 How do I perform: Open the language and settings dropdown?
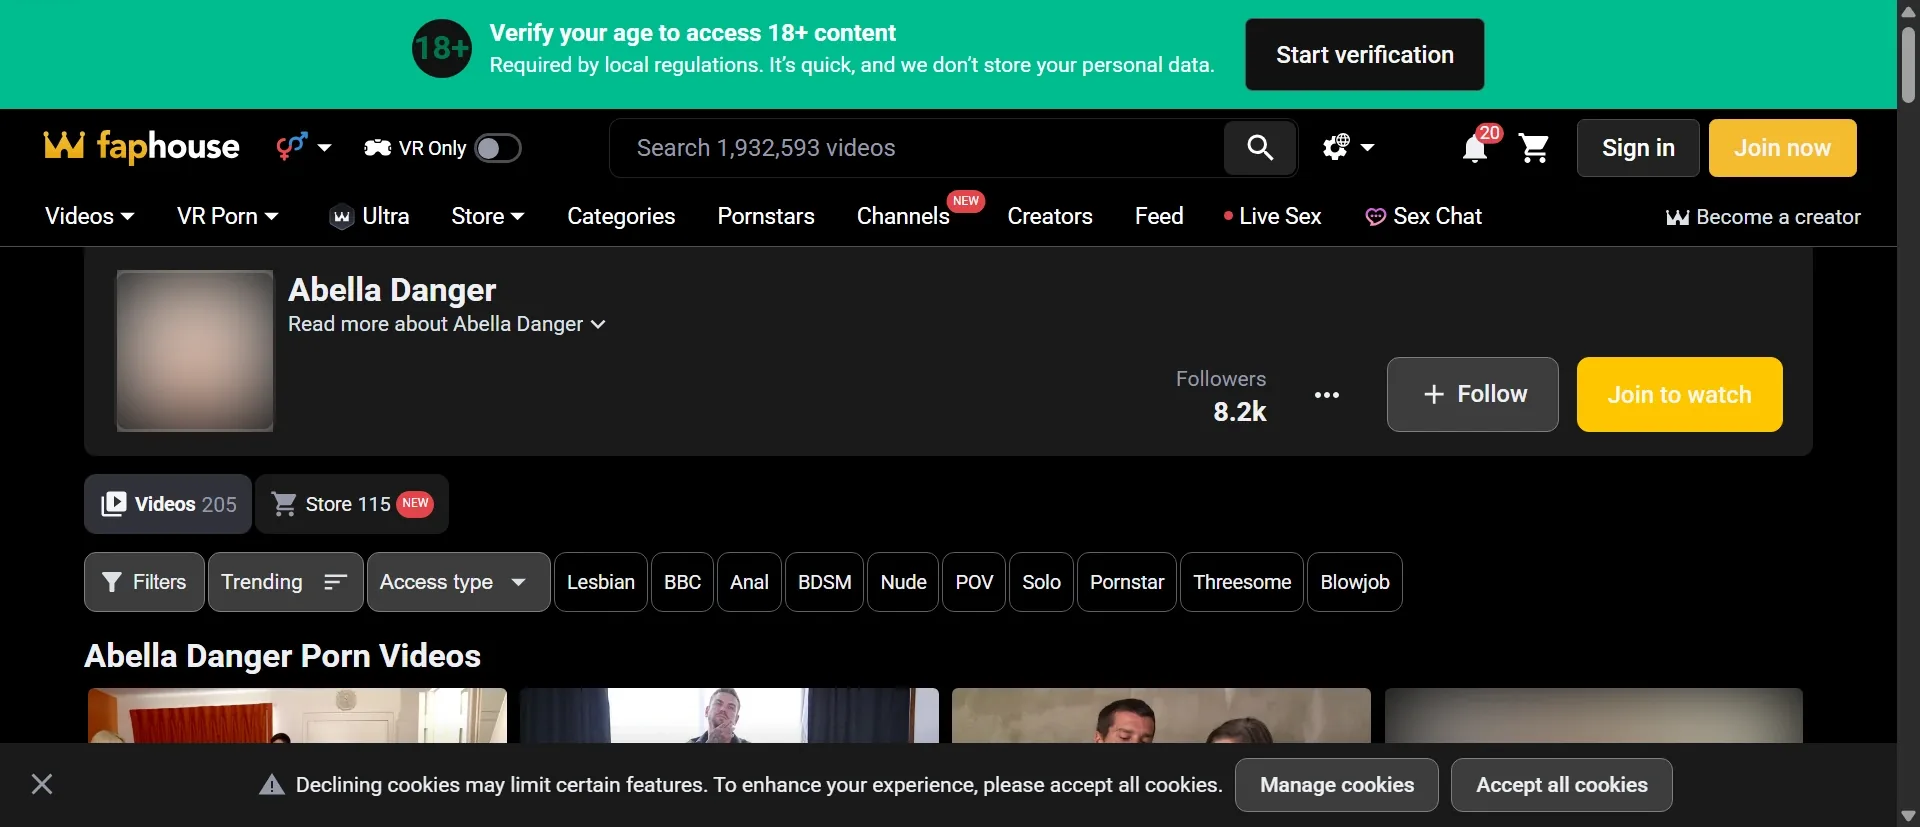click(x=1348, y=148)
